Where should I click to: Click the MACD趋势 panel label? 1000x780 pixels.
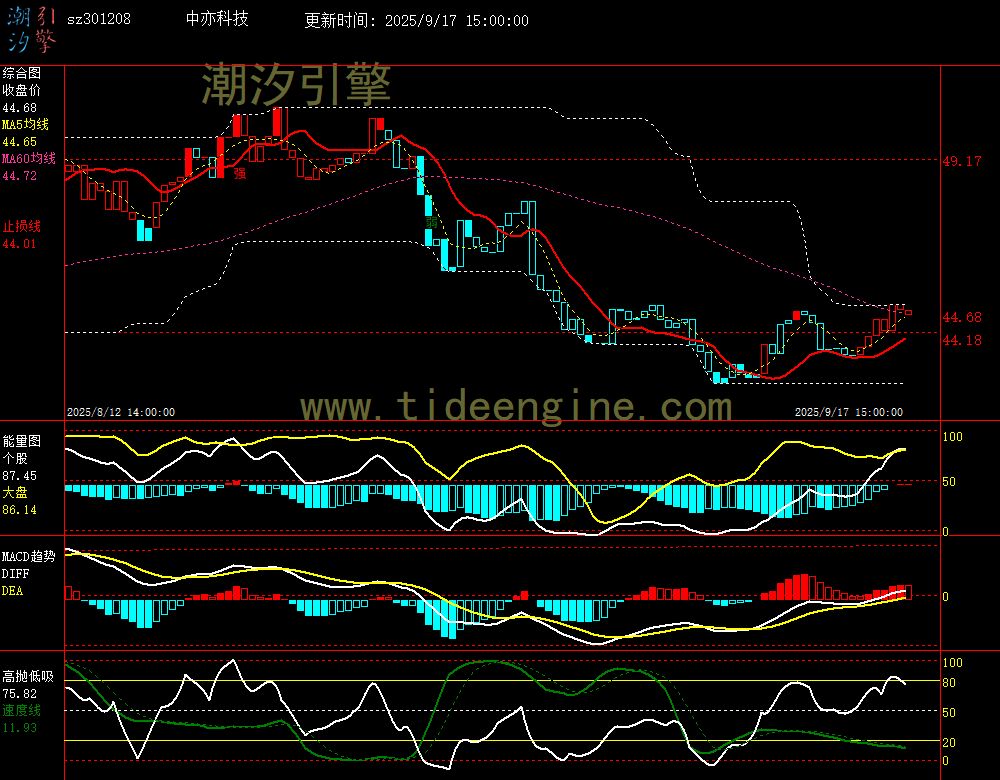click(29, 557)
